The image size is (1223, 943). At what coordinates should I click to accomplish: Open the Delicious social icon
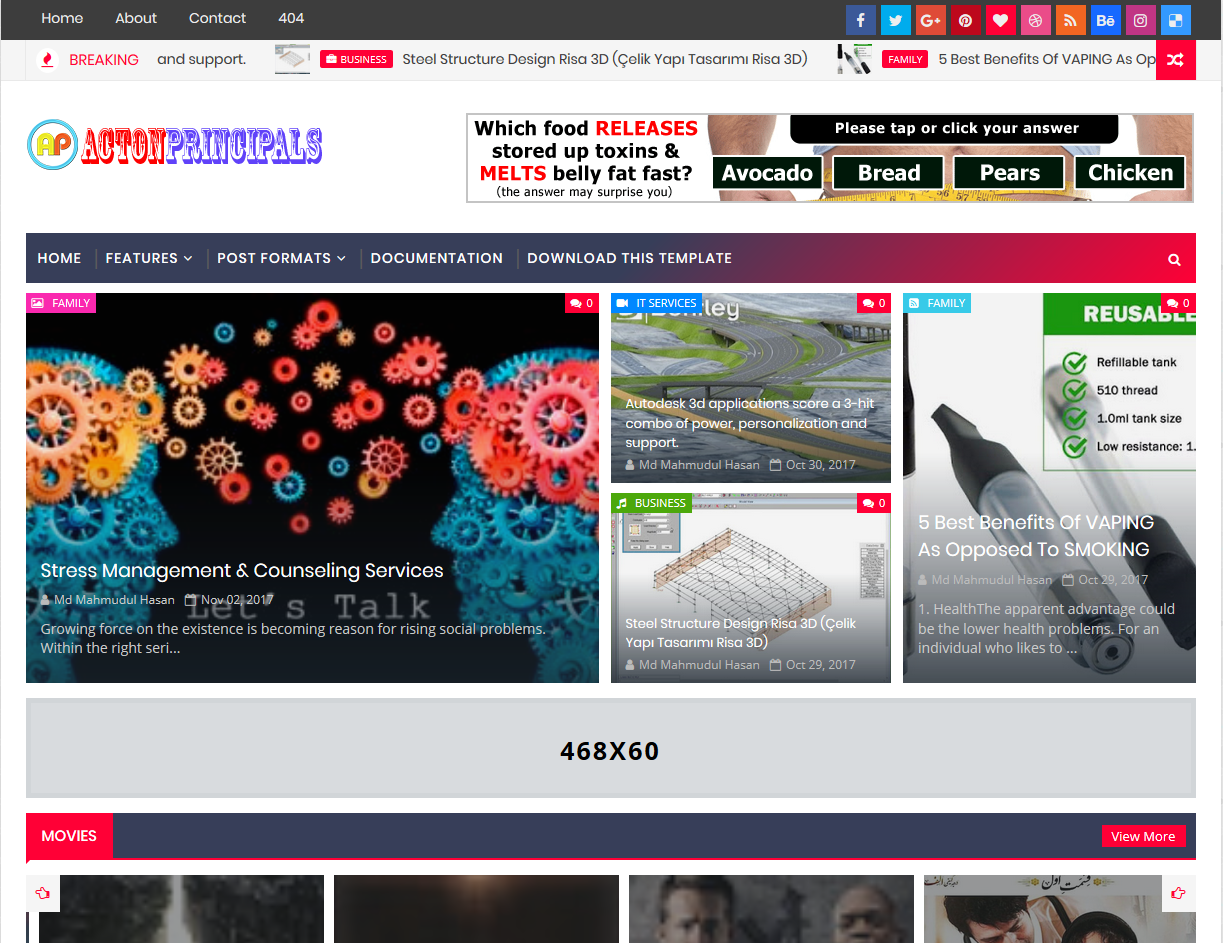(x=1175, y=20)
